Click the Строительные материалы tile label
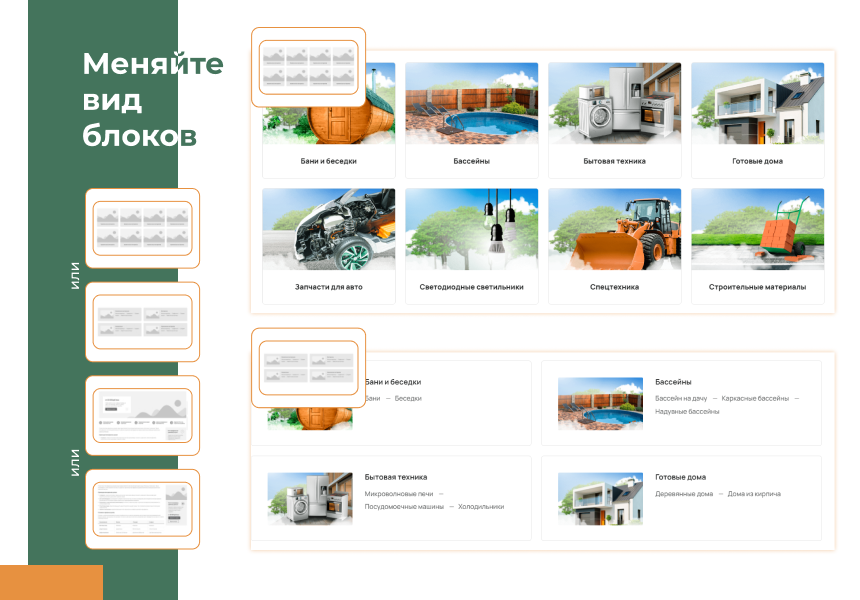This screenshot has width=860, height=600. tap(757, 287)
